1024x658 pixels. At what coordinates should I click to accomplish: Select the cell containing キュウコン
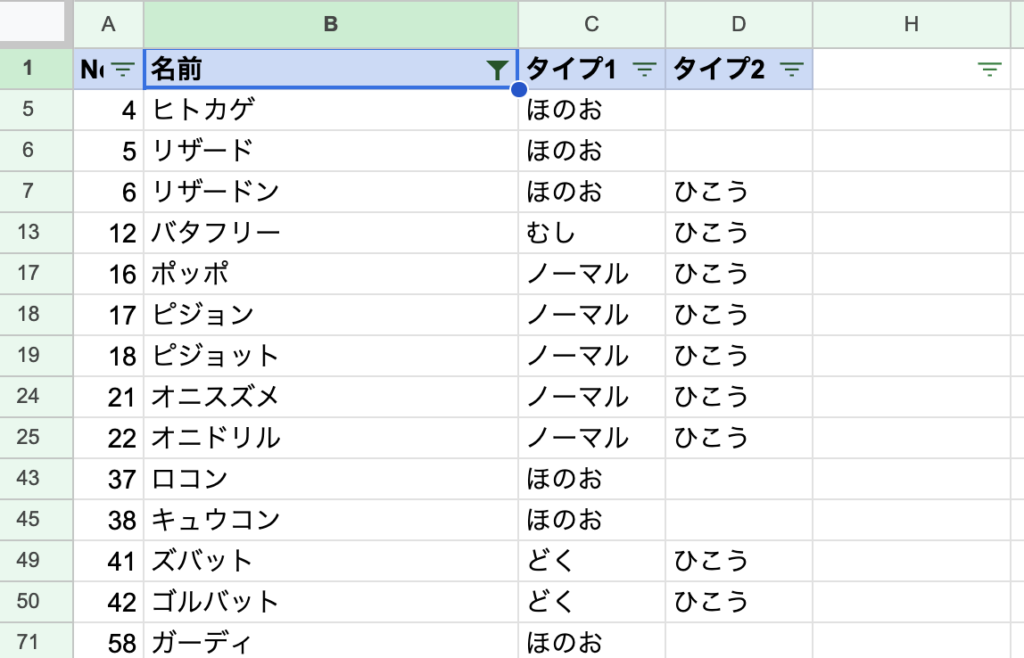point(331,520)
